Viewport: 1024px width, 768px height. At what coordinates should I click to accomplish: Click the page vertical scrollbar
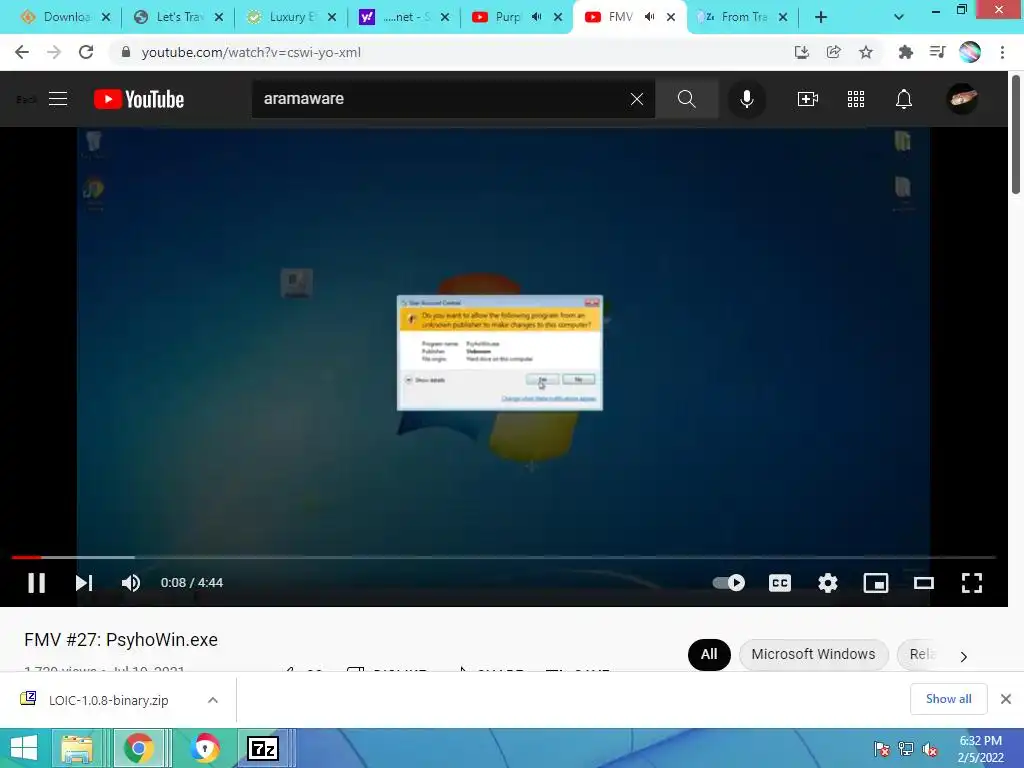(1016, 134)
